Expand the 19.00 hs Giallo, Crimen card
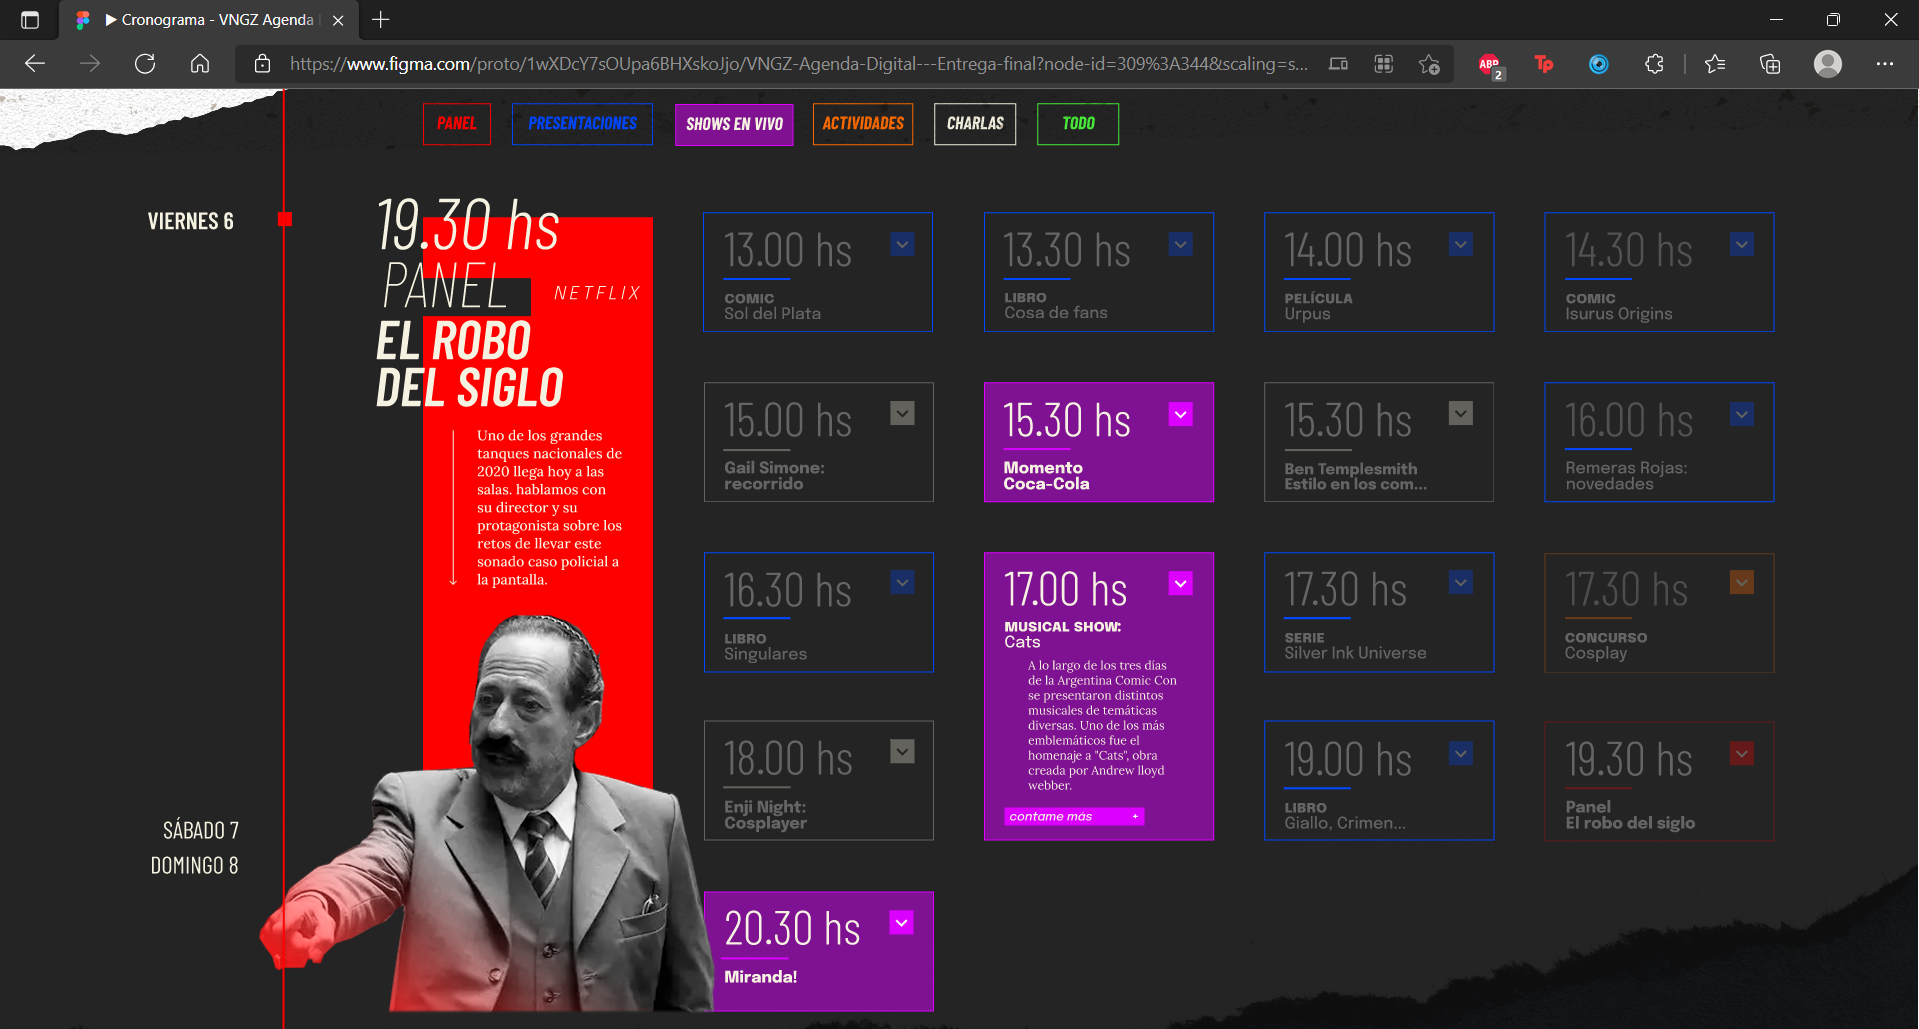 1461,753
